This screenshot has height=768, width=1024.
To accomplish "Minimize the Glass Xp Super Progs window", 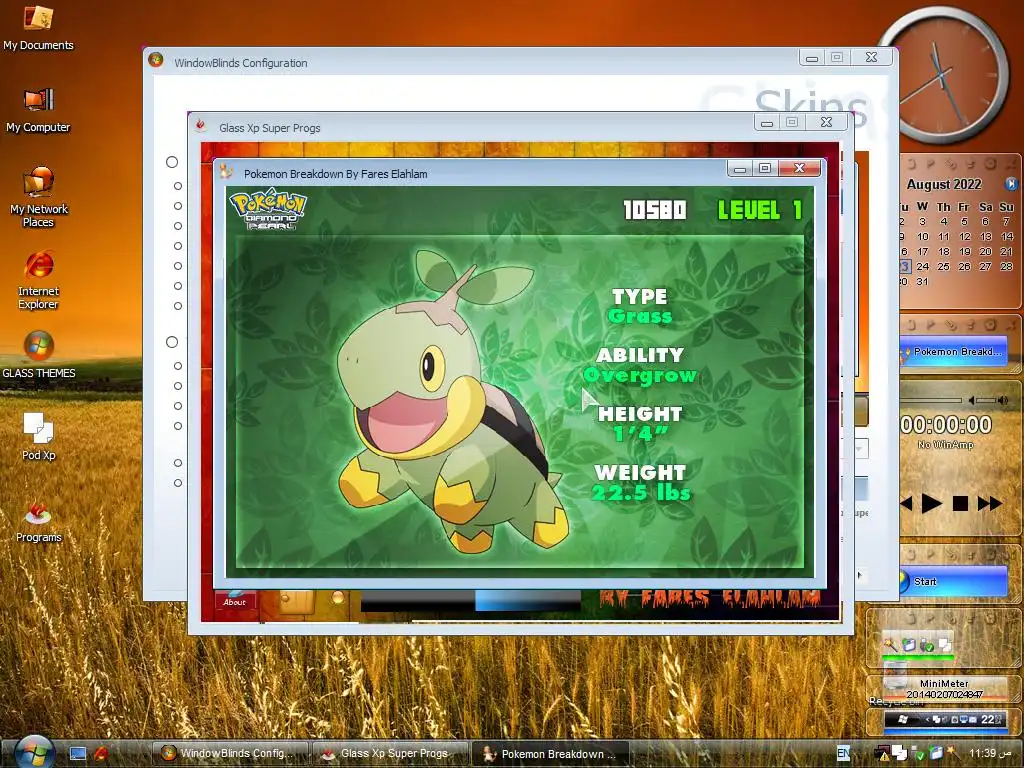I will pos(767,122).
